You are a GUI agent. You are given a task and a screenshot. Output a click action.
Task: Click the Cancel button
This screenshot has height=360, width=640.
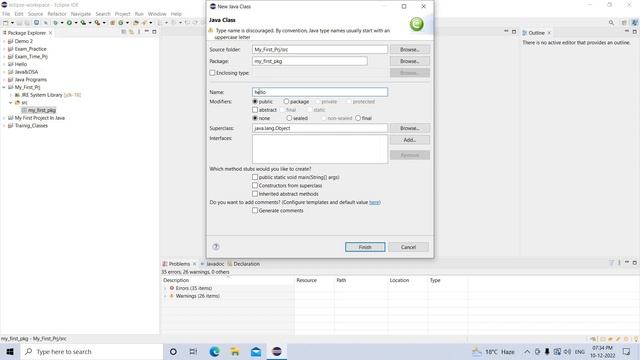pyautogui.click(x=408, y=247)
